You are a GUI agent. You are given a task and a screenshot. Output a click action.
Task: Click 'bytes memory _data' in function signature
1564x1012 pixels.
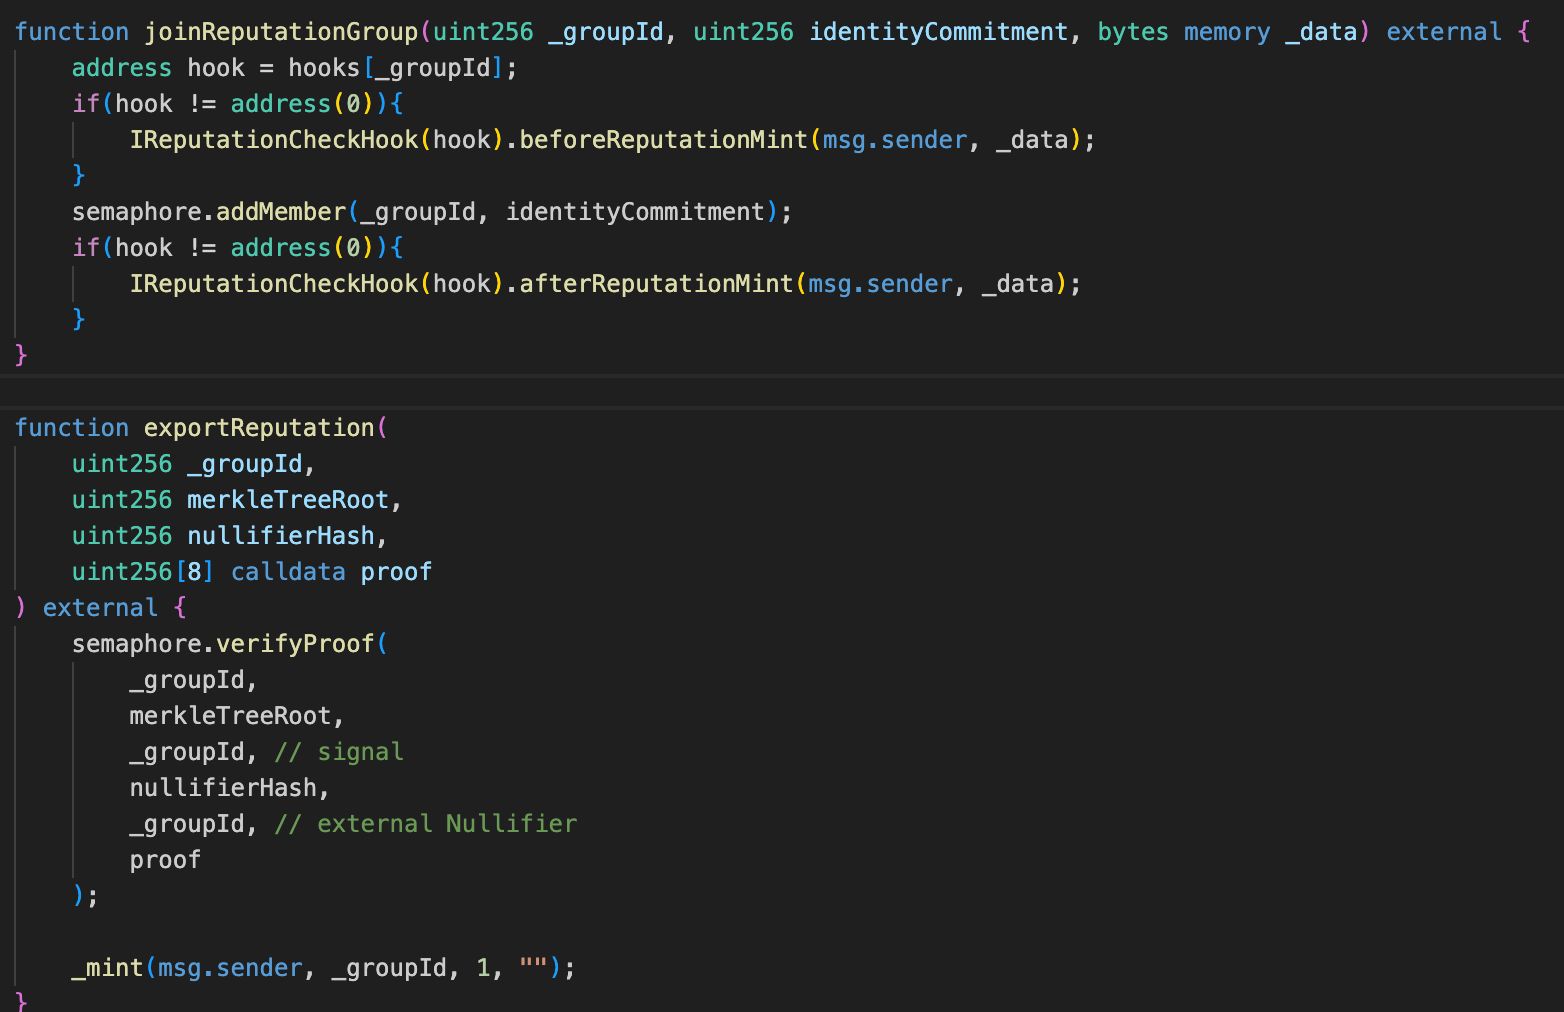[1227, 32]
